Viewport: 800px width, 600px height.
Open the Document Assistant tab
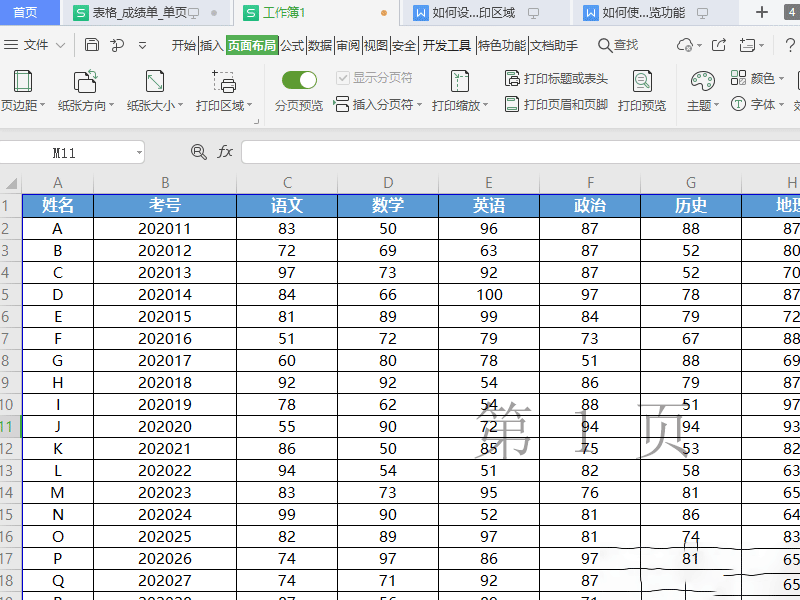[554, 45]
